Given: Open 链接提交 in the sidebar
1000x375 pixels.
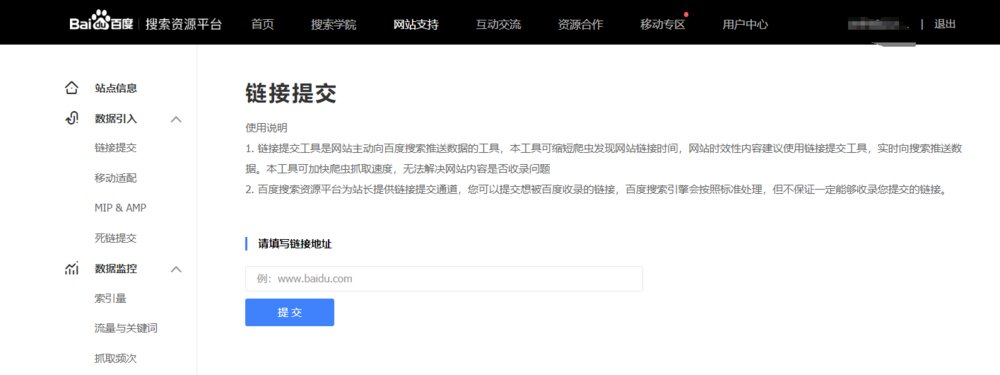Looking at the screenshot, I should coord(115,148).
